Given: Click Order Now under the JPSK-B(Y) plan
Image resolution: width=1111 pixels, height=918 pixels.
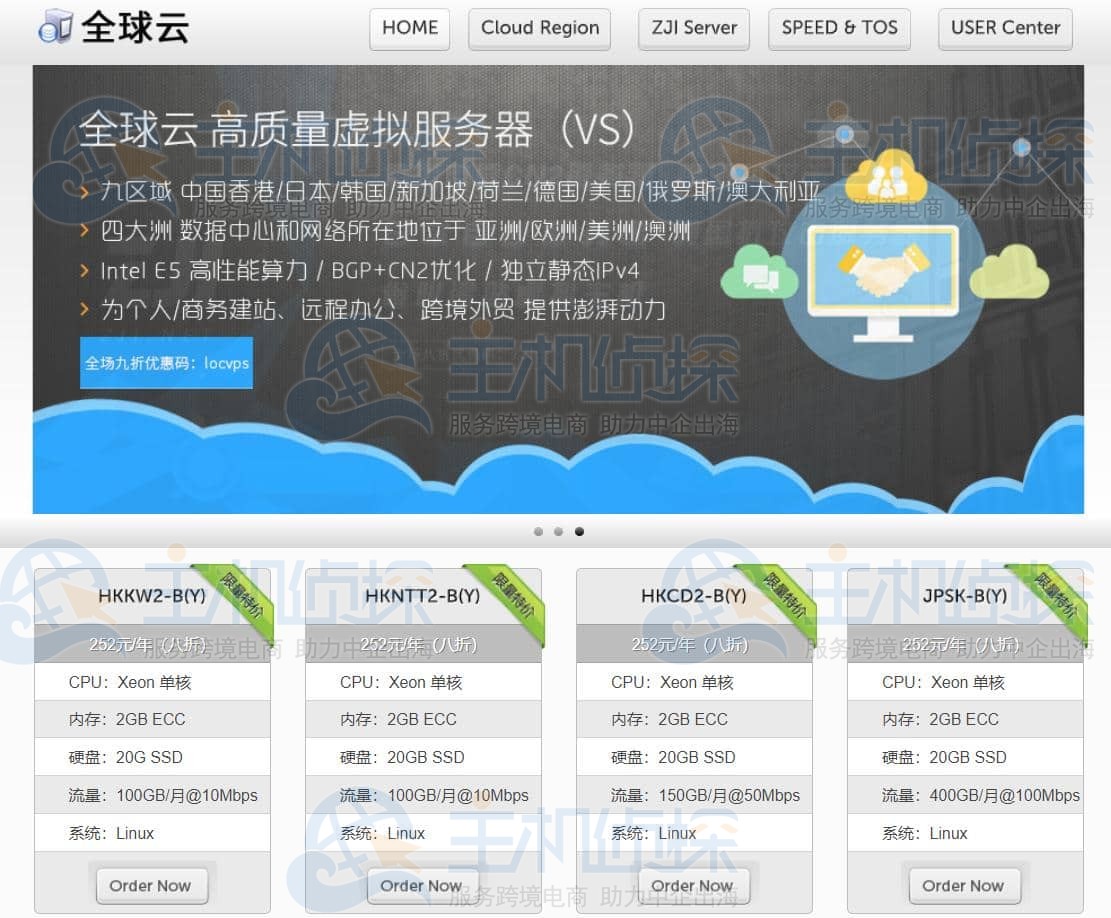Looking at the screenshot, I should click(x=963, y=885).
